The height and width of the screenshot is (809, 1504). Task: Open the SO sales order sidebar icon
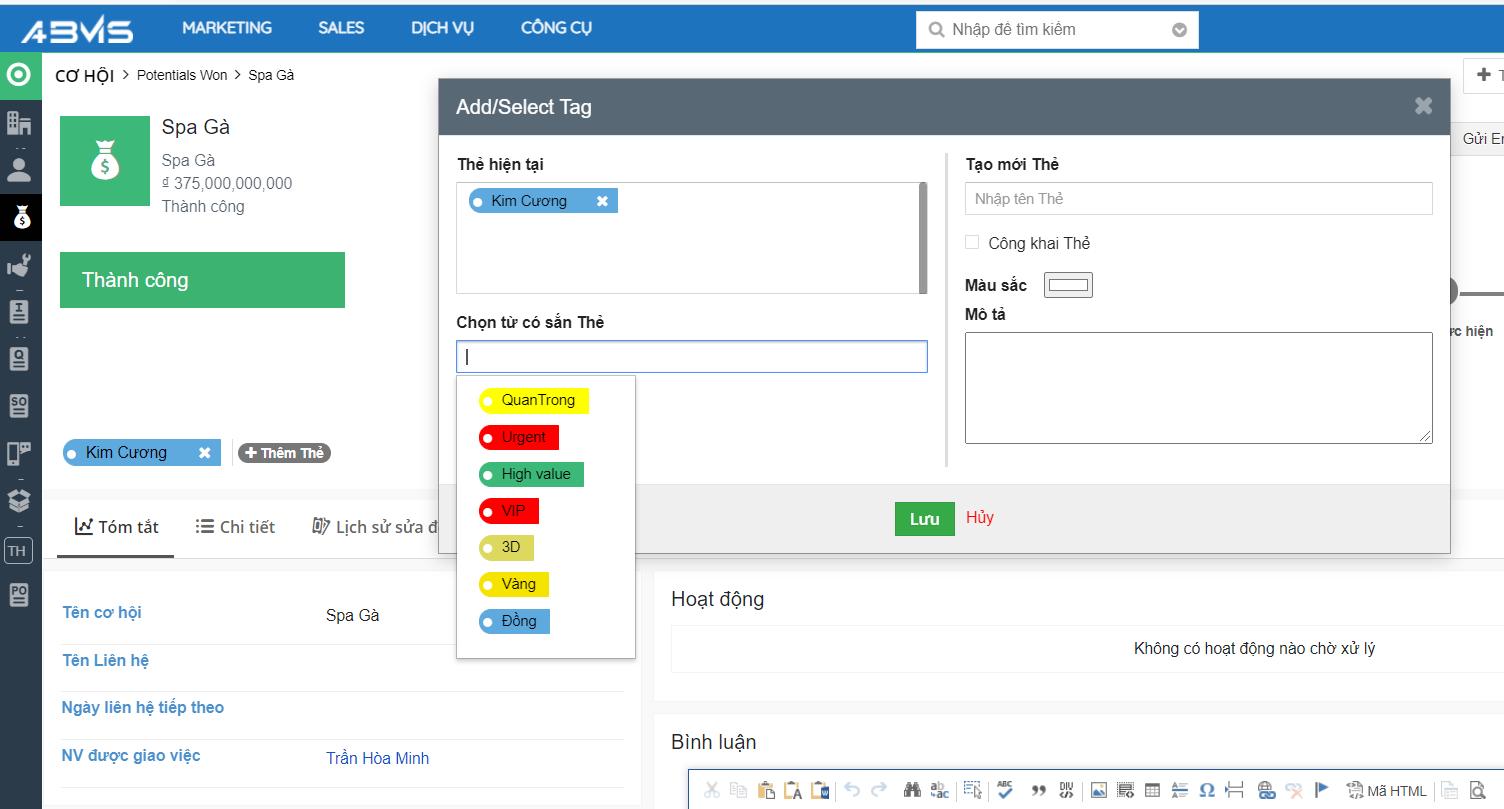pos(19,405)
